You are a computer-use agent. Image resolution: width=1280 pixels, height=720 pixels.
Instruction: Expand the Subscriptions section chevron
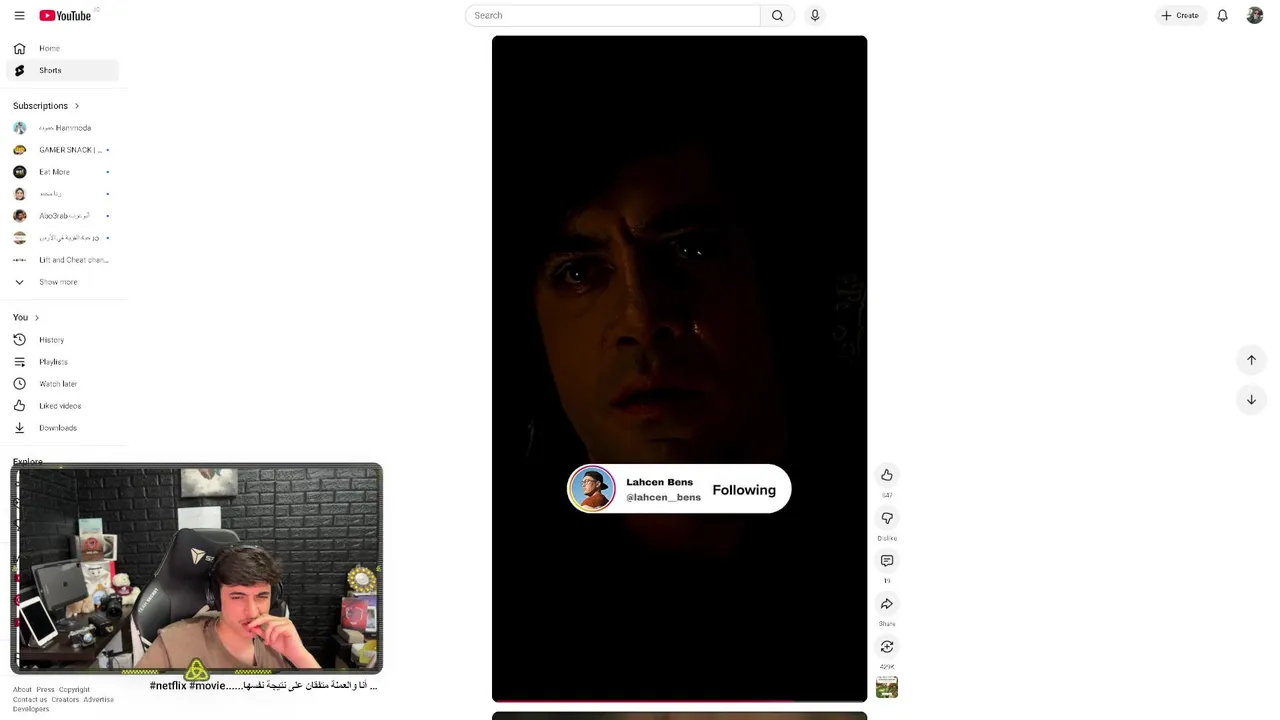76,106
